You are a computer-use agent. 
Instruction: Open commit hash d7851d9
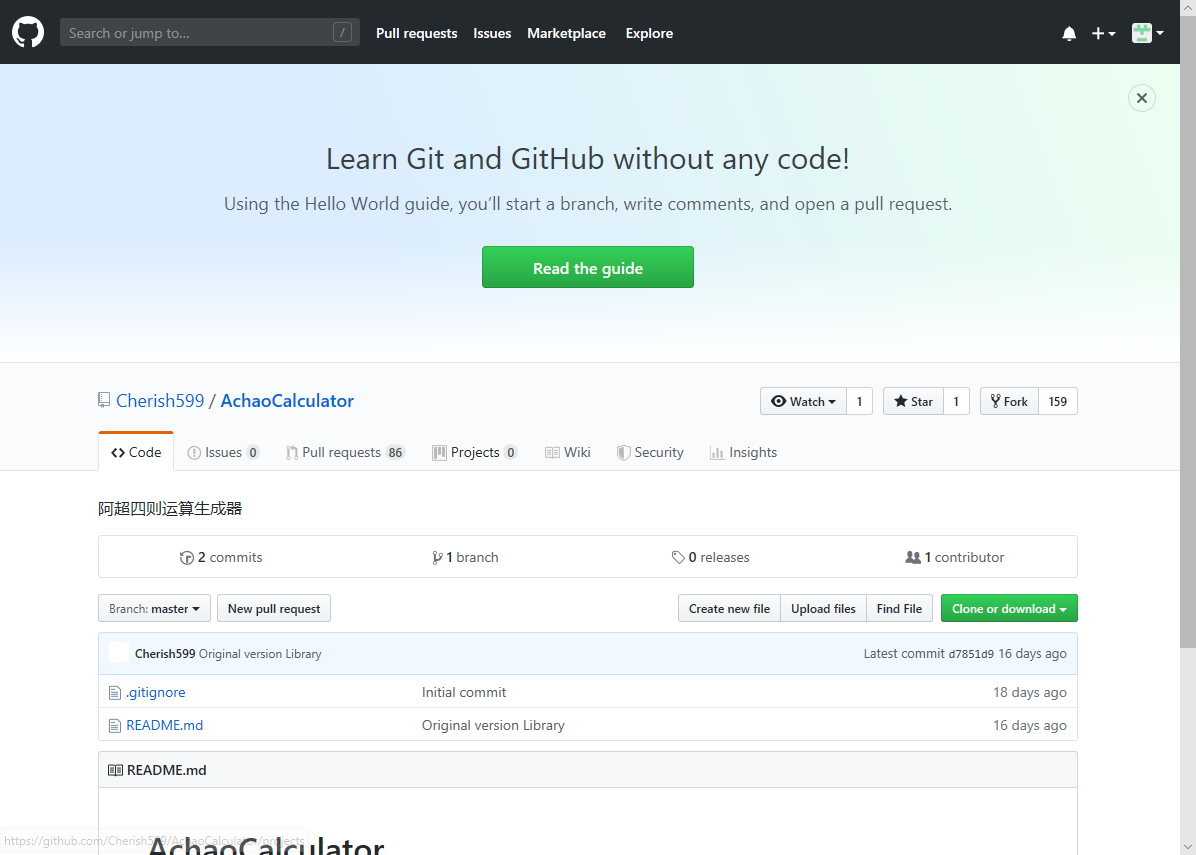[x=971, y=654]
